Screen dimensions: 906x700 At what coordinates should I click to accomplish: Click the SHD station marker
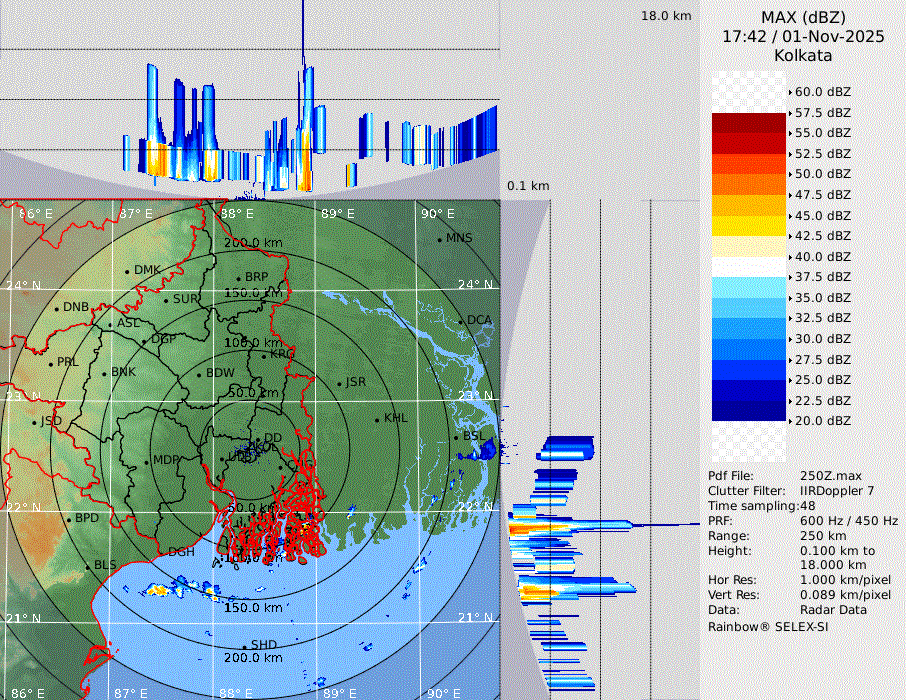[245, 646]
